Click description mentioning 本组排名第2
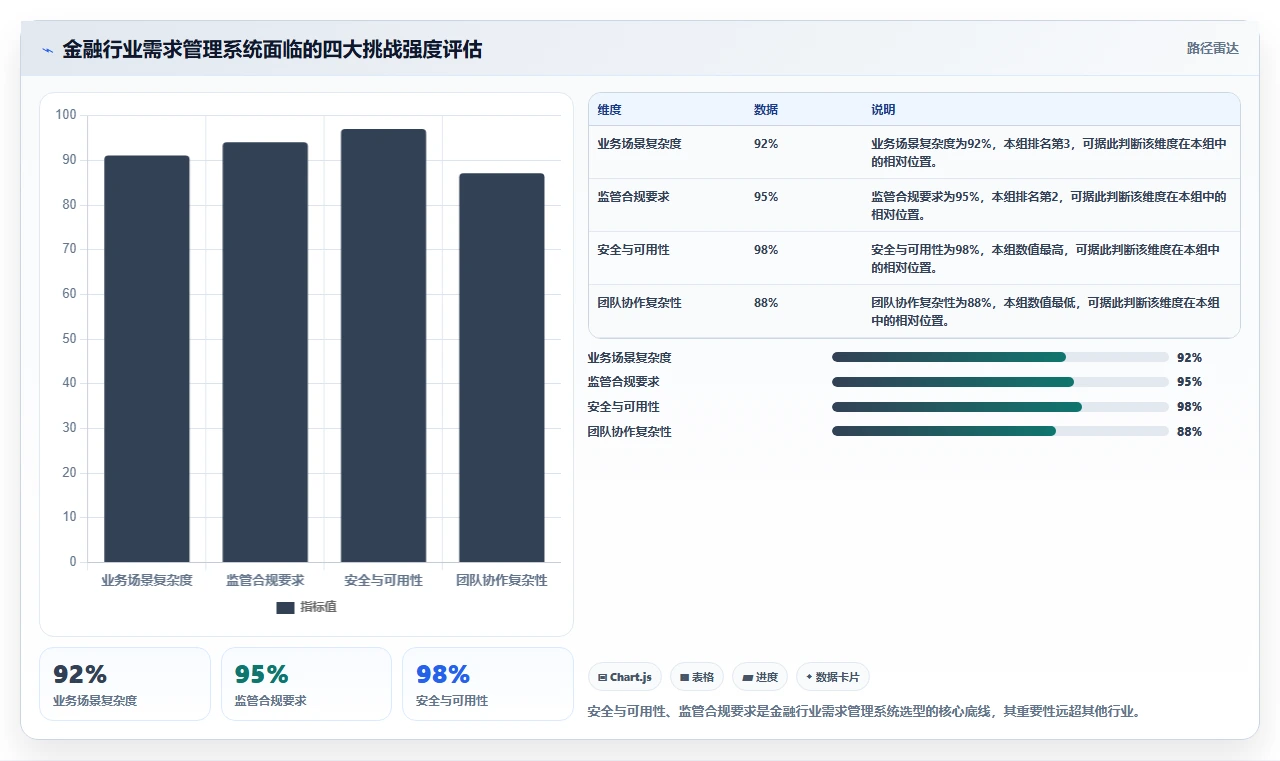 coord(1049,205)
